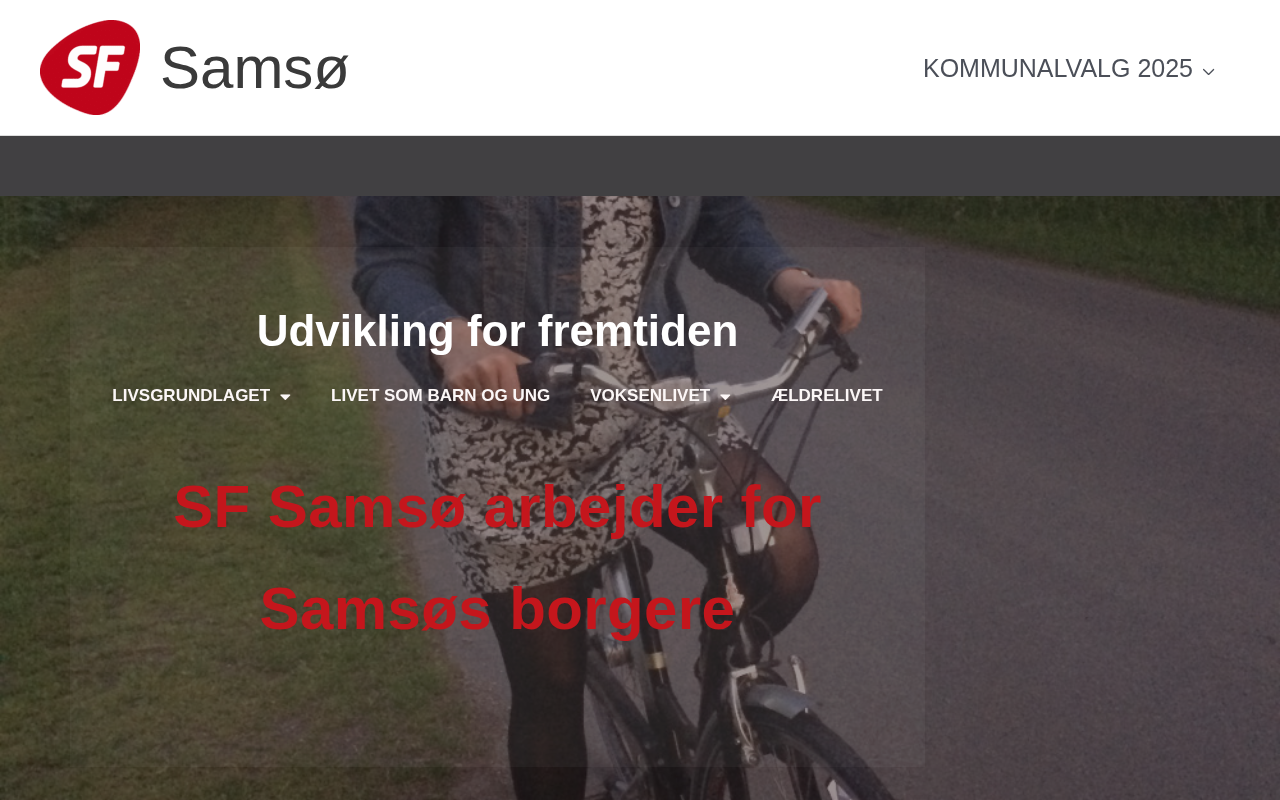The image size is (1280, 800).
Task: Click the red 'SF Samsø arbejder for' headline
Action: (x=497, y=507)
